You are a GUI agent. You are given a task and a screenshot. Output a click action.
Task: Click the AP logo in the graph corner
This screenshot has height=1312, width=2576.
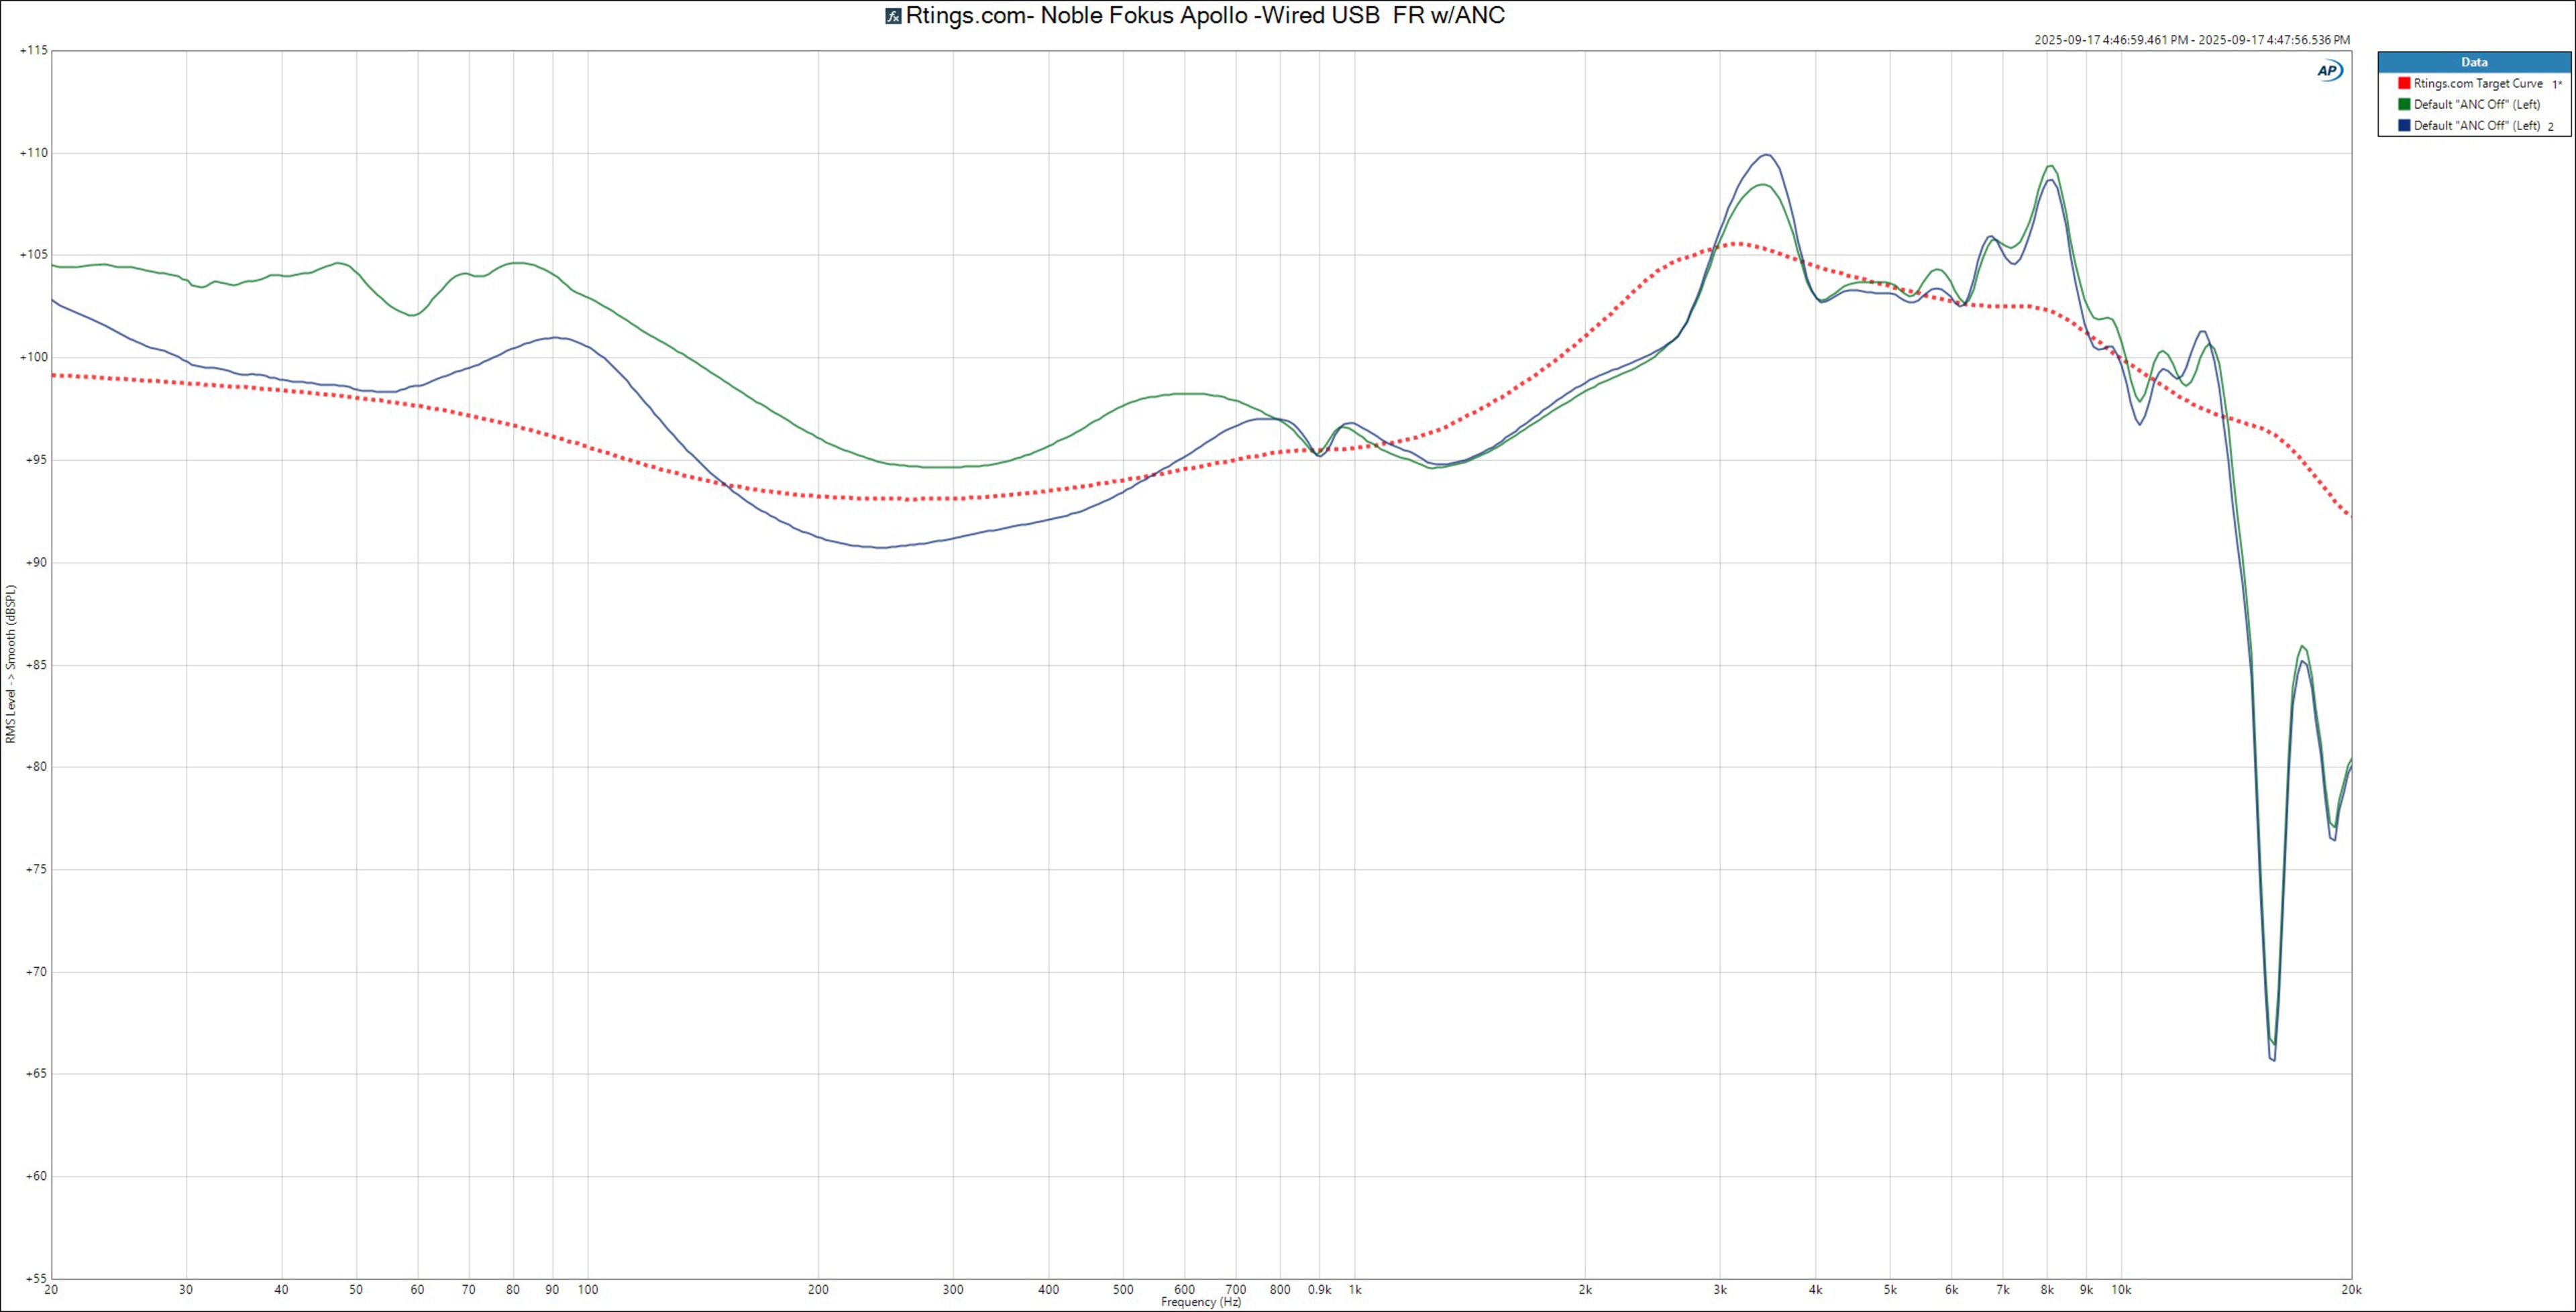(x=2329, y=70)
